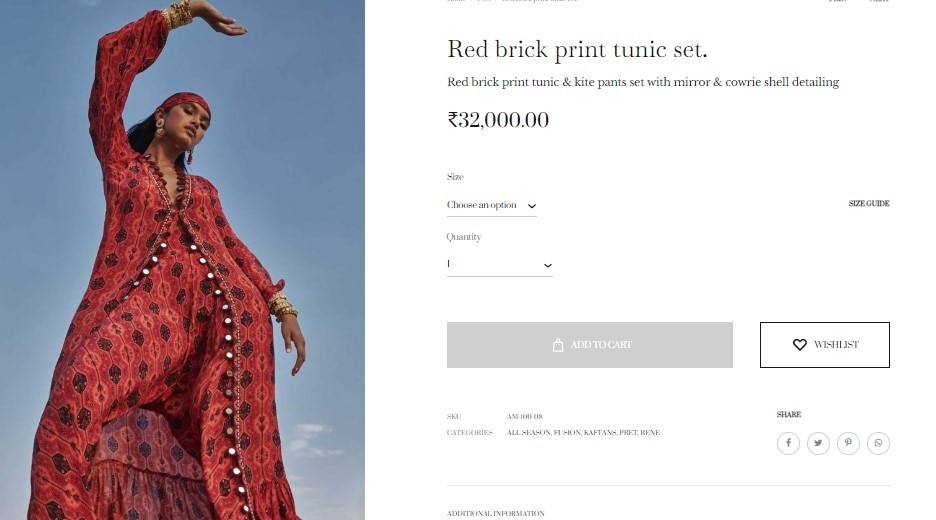Open the Size Guide link
This screenshot has width=936, height=520.
[868, 204]
